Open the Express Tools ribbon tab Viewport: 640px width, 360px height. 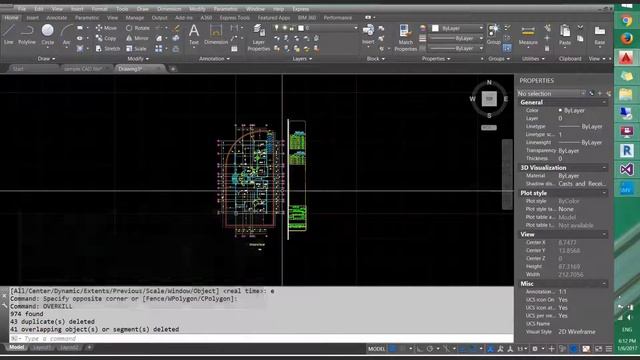234,18
